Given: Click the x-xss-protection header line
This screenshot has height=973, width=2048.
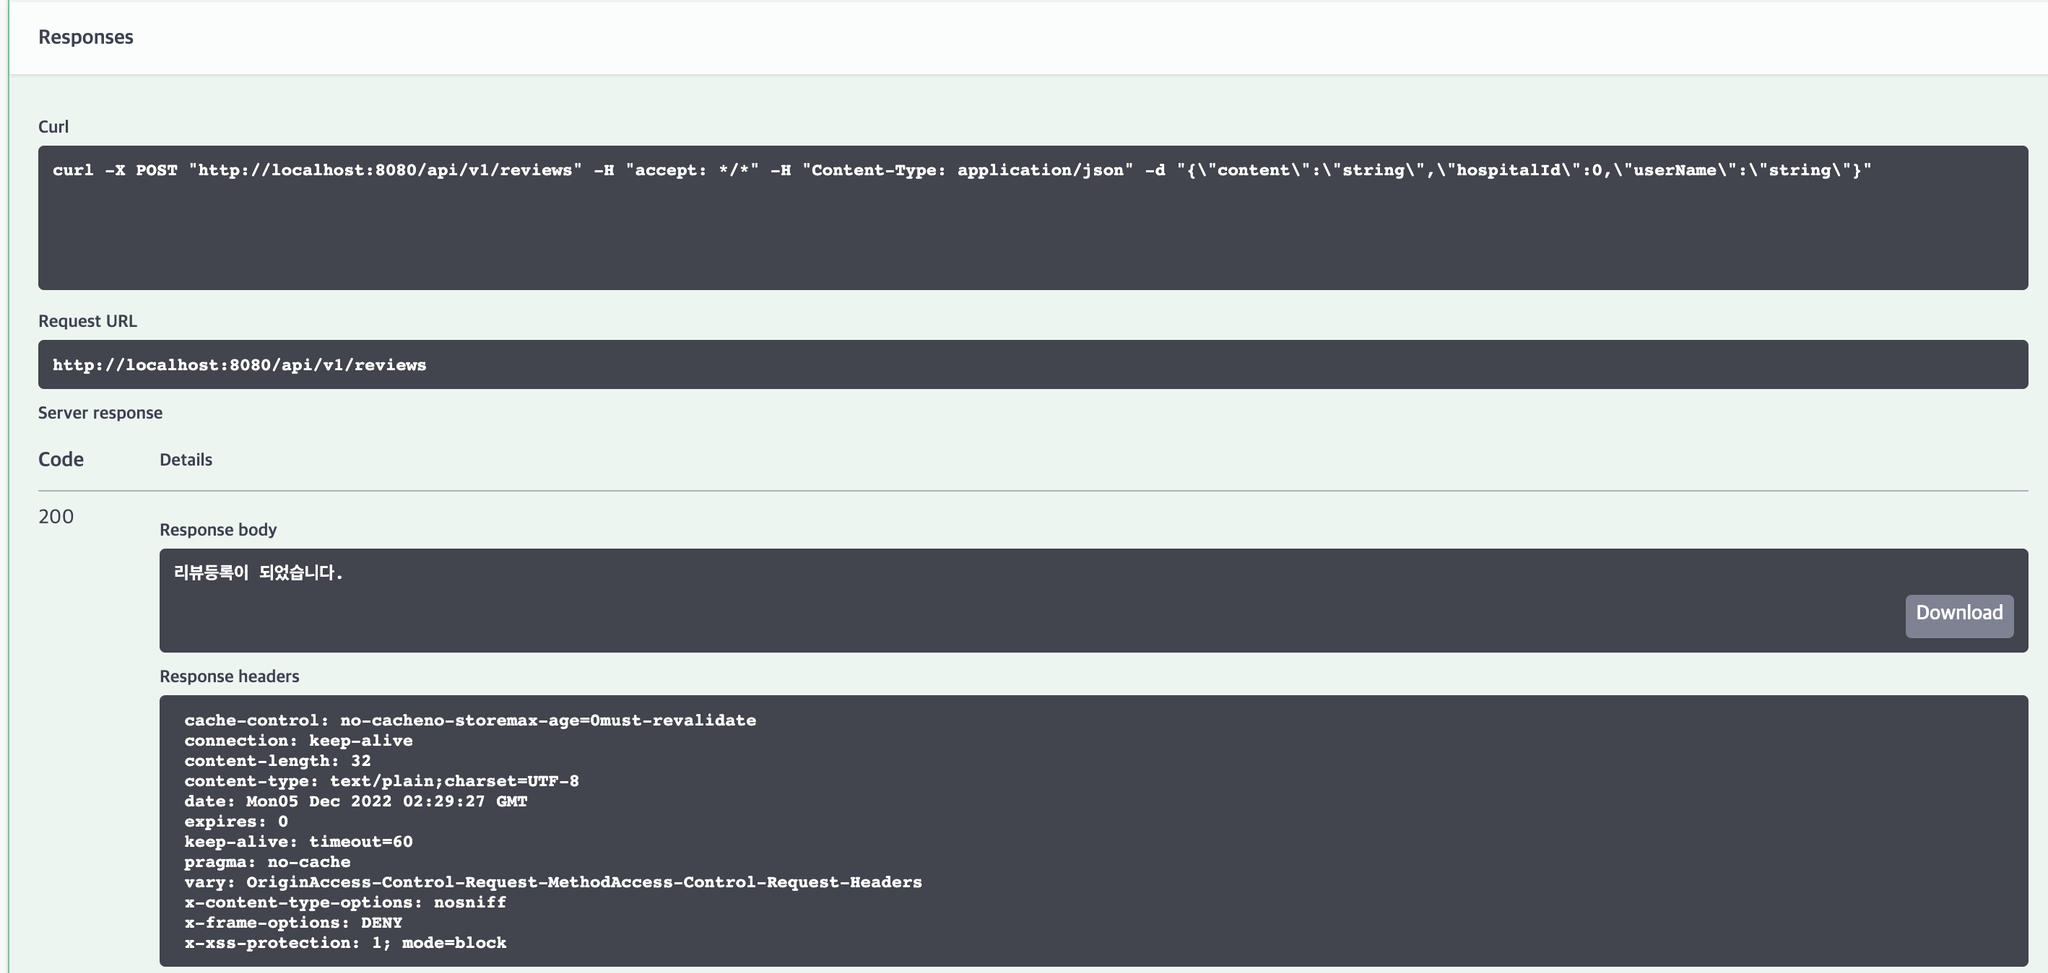Looking at the screenshot, I should coord(345,943).
